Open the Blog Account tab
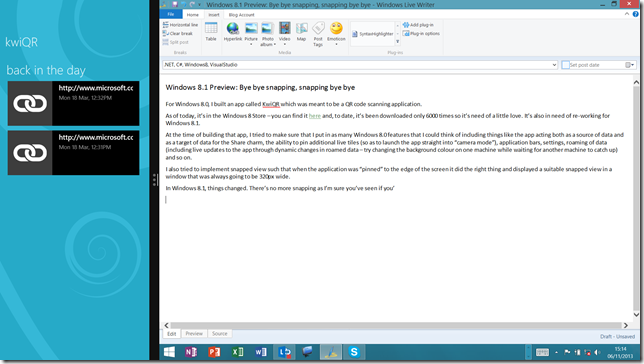The height and width of the screenshot is (364, 644). [x=242, y=15]
